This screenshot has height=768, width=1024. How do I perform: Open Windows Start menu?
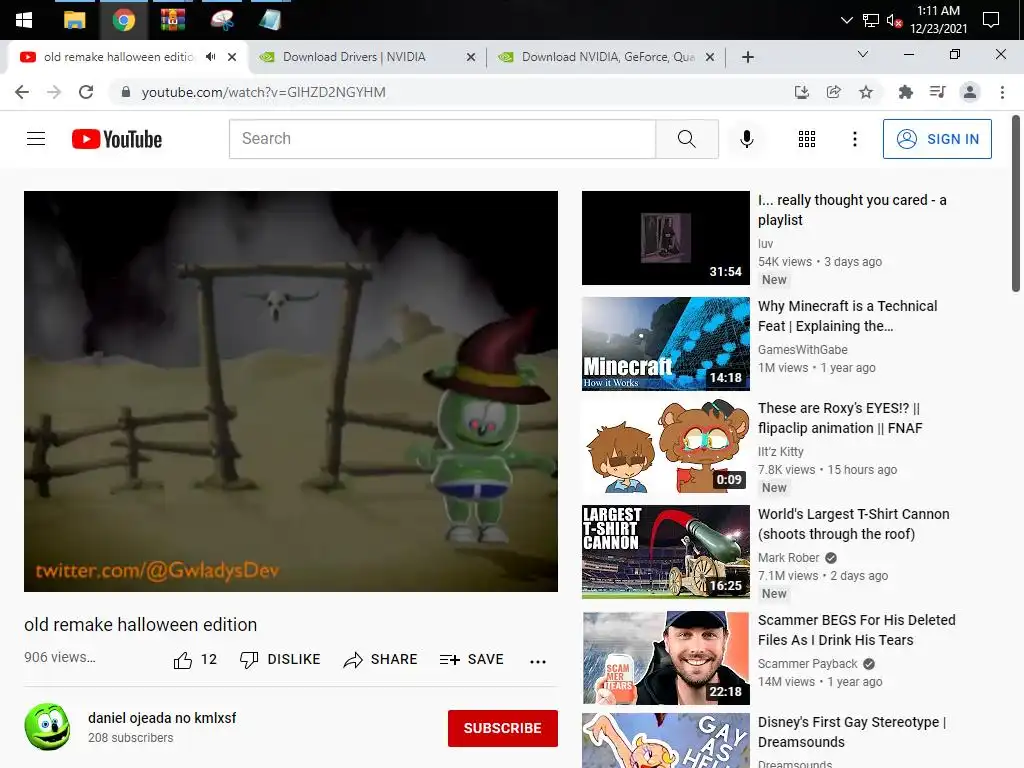coord(24,20)
